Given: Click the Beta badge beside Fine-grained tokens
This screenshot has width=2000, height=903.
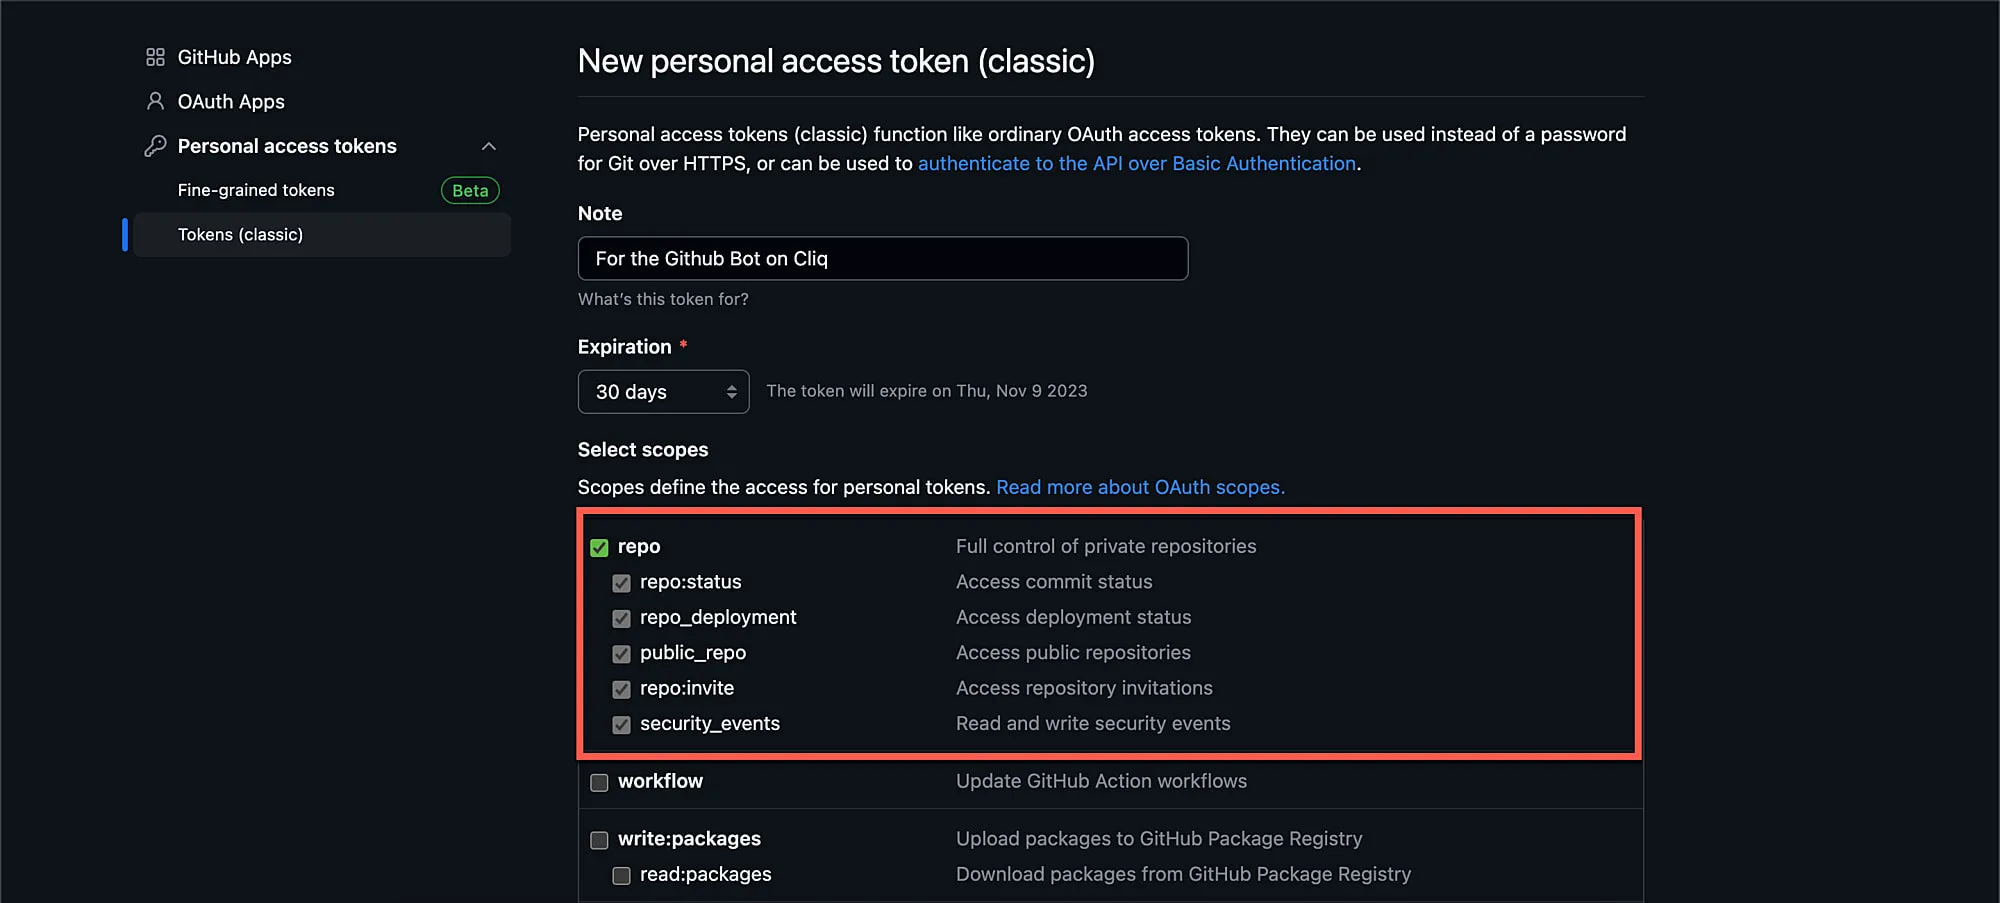Looking at the screenshot, I should [x=470, y=190].
